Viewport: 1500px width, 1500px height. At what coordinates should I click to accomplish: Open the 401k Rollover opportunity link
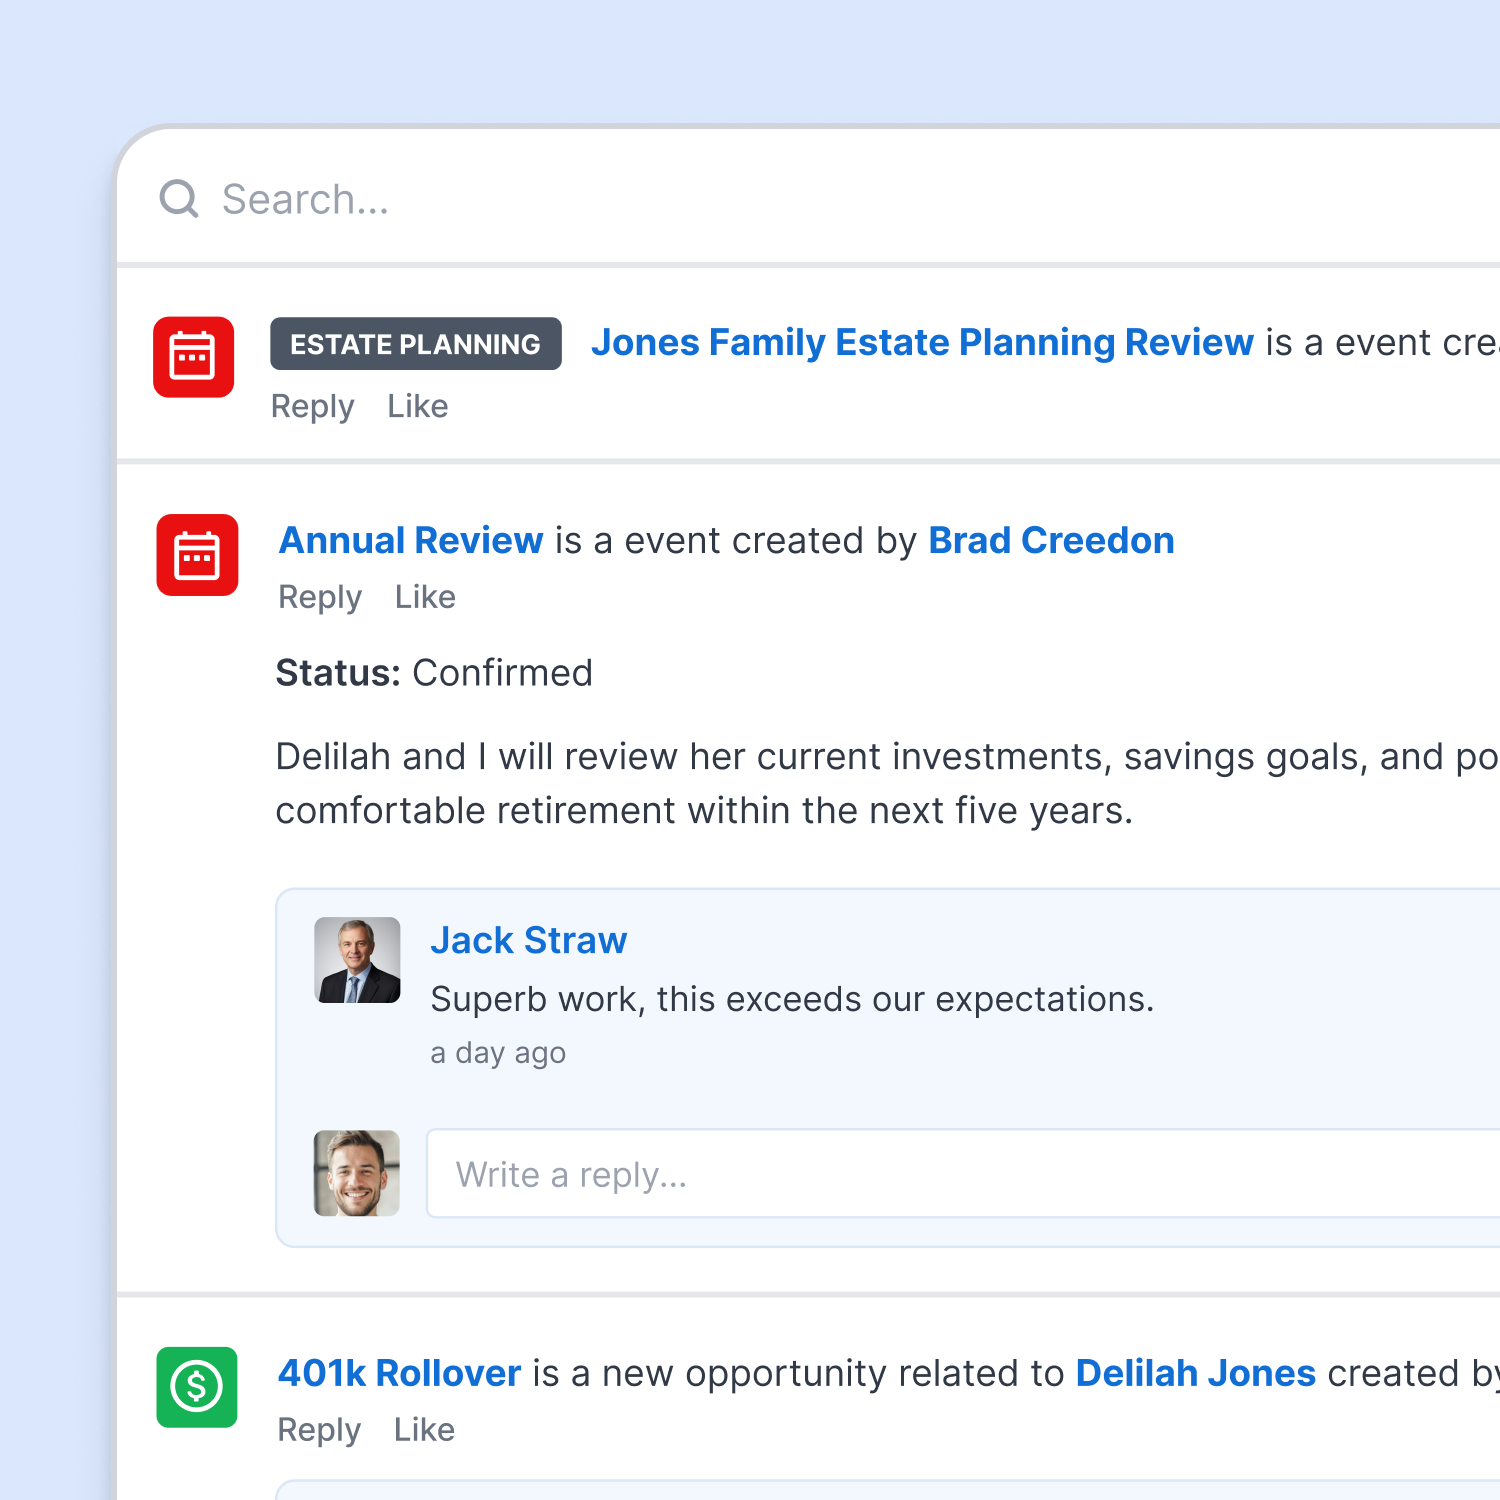click(x=399, y=1373)
